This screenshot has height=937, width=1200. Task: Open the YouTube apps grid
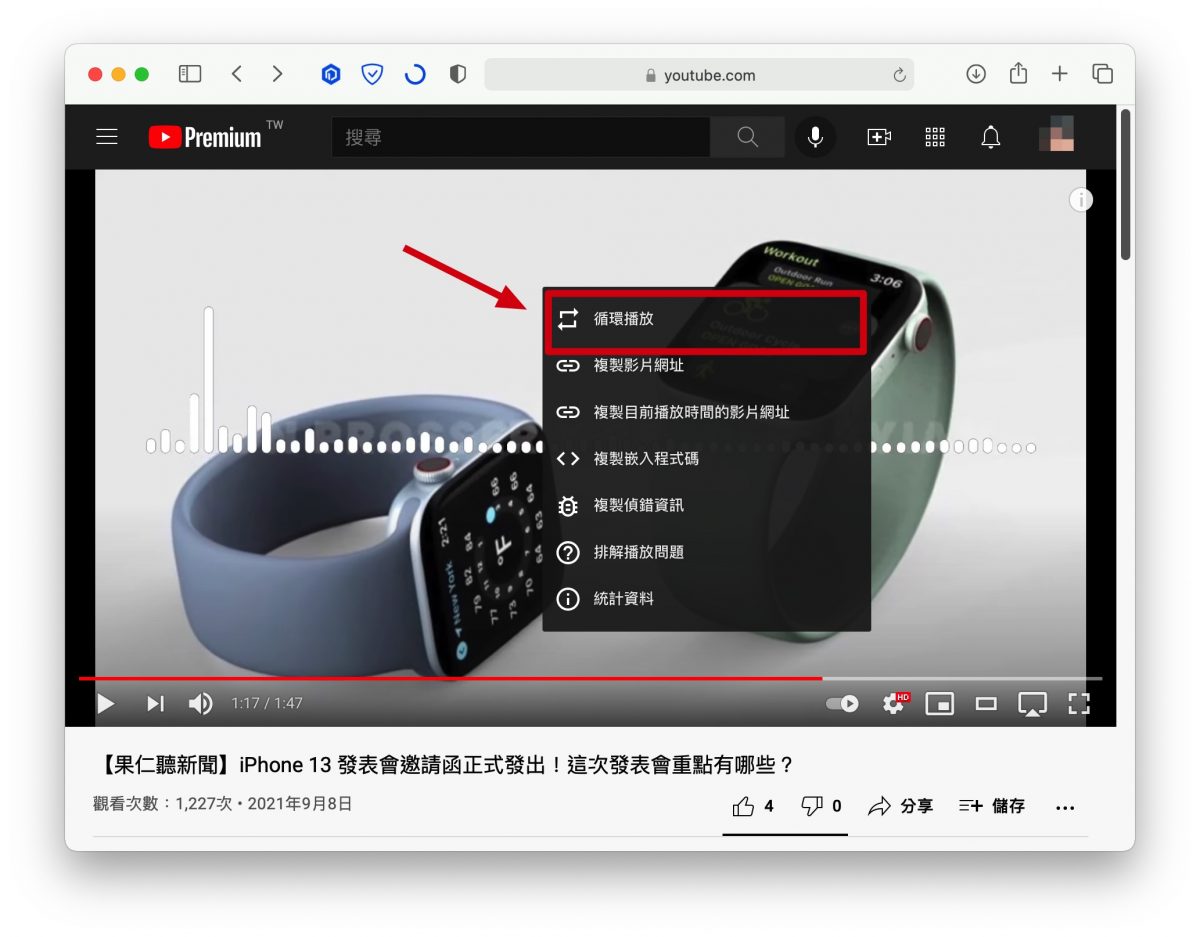pos(935,137)
